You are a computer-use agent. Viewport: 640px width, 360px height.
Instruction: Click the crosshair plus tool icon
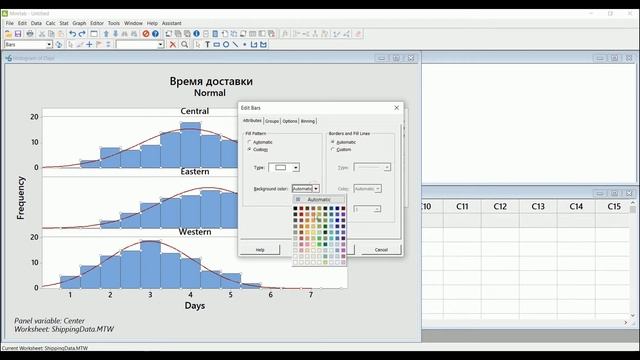89,44
